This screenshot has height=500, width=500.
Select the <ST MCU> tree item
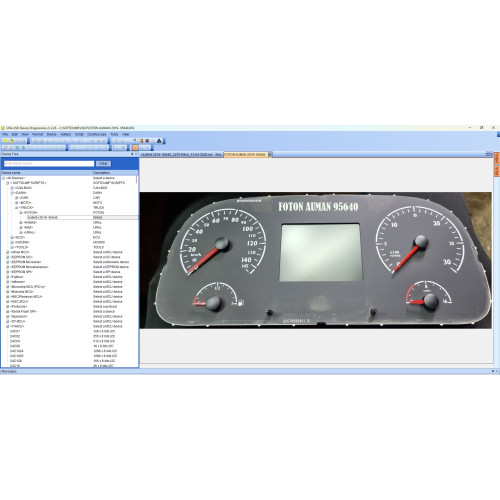18,321
